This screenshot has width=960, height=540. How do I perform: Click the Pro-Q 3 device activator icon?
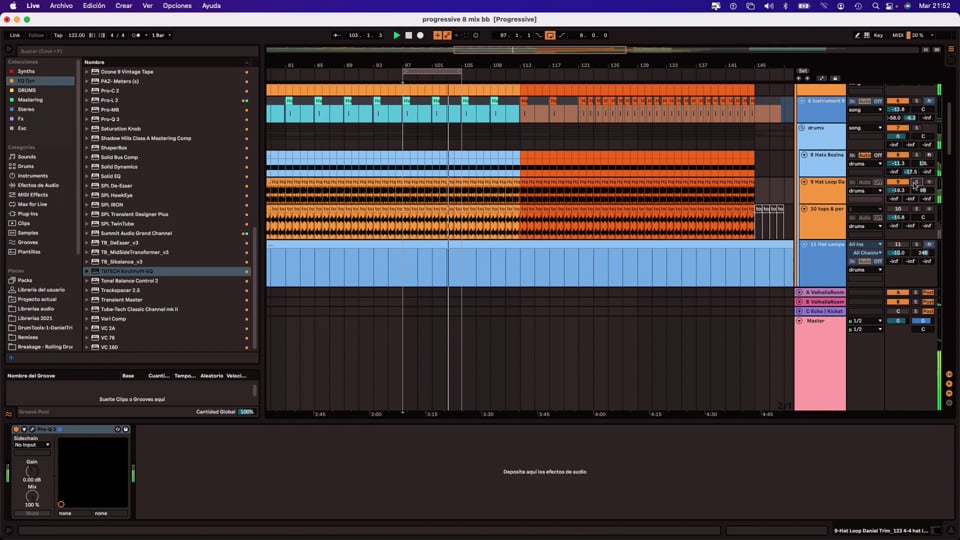click(16, 429)
